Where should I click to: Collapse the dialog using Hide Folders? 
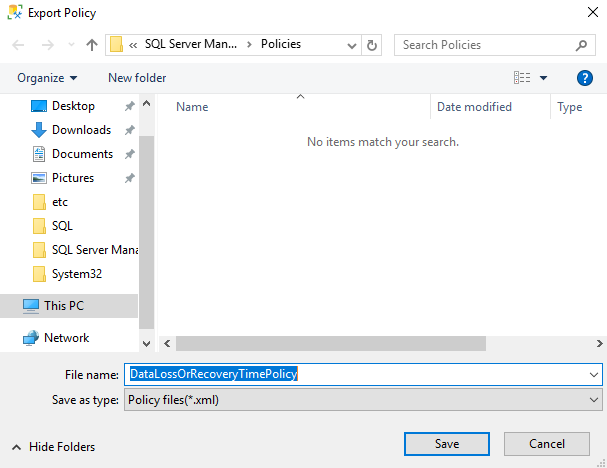pos(54,447)
